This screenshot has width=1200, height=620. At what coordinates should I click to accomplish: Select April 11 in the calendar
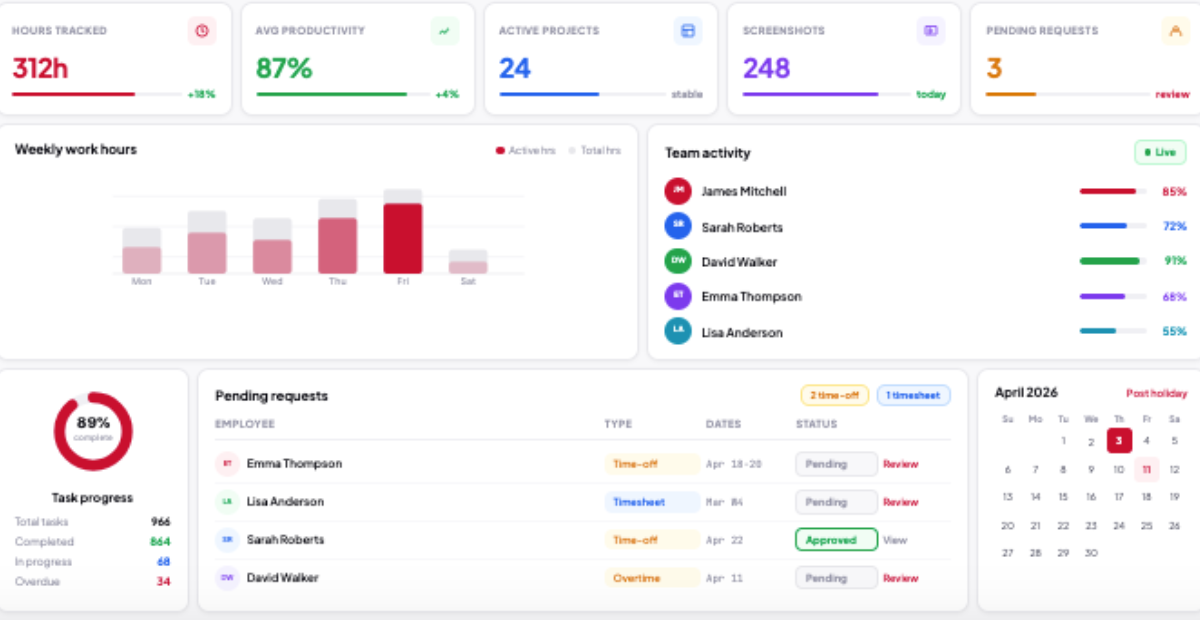[1147, 469]
